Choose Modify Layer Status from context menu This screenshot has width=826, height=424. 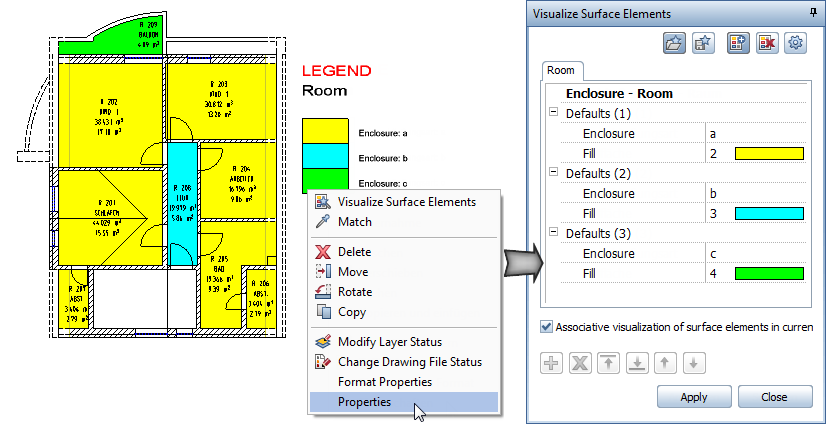coord(389,342)
